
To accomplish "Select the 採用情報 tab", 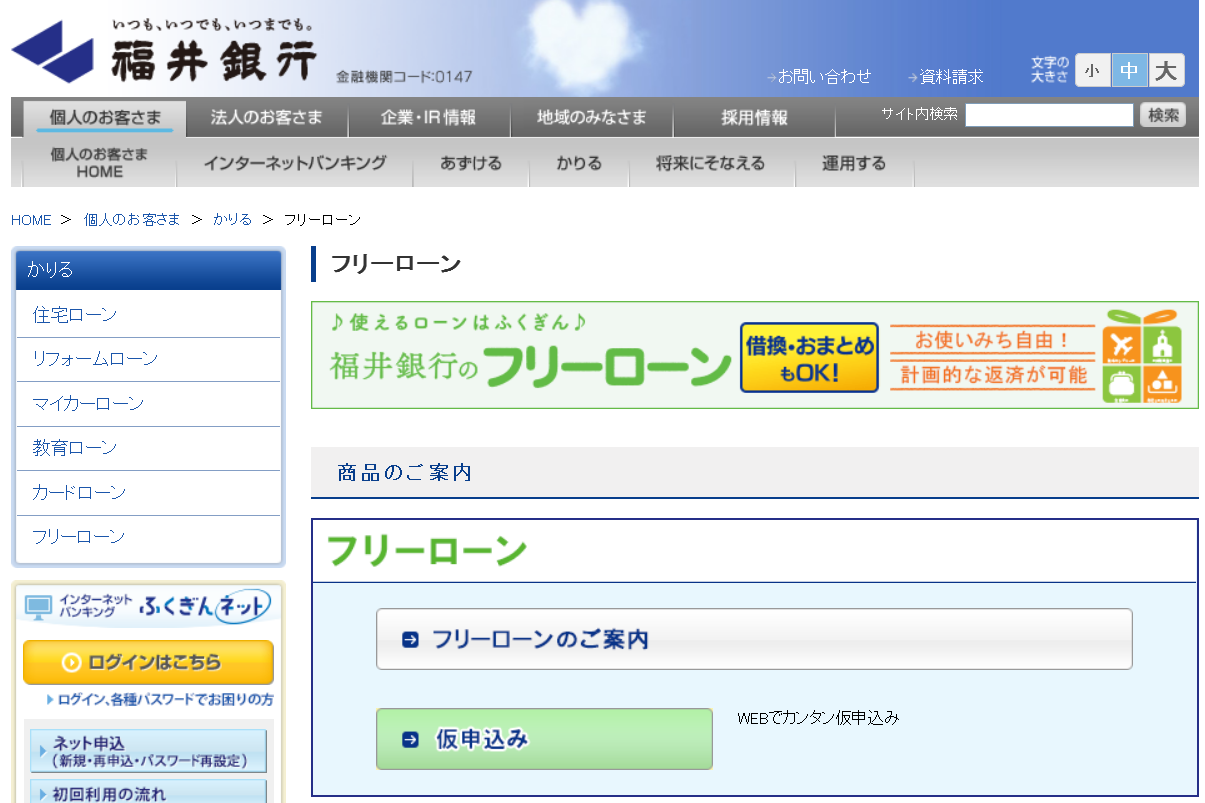I will (x=754, y=118).
